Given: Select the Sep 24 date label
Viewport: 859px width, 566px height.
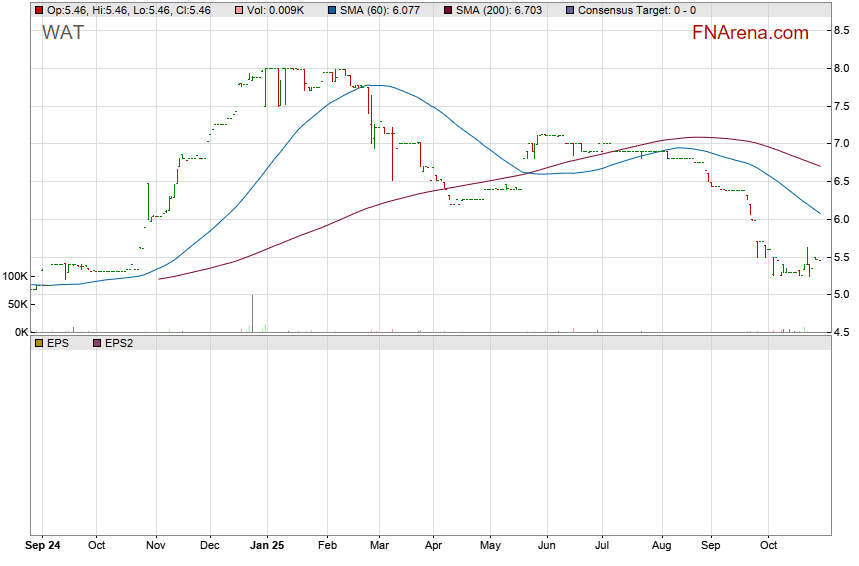Looking at the screenshot, I should coord(43,547).
